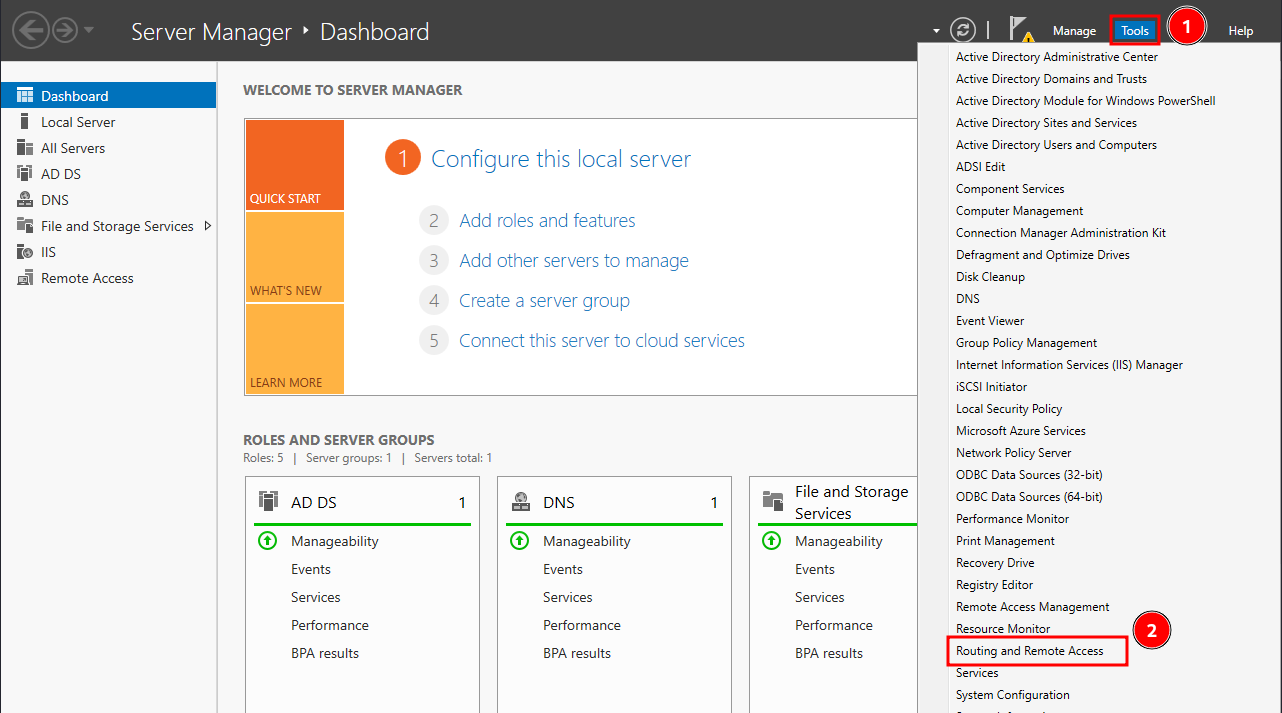
Task: Click the IIS sidebar icon
Action: tap(25, 252)
